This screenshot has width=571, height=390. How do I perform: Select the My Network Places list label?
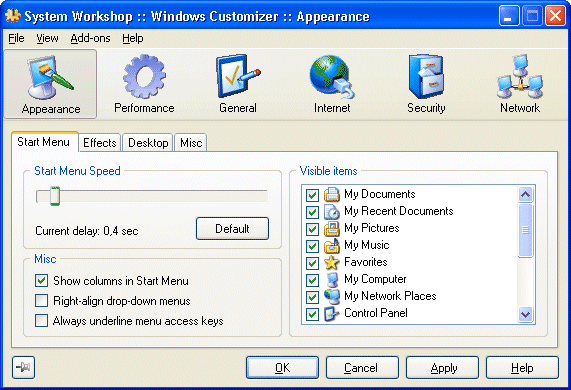[x=390, y=296]
